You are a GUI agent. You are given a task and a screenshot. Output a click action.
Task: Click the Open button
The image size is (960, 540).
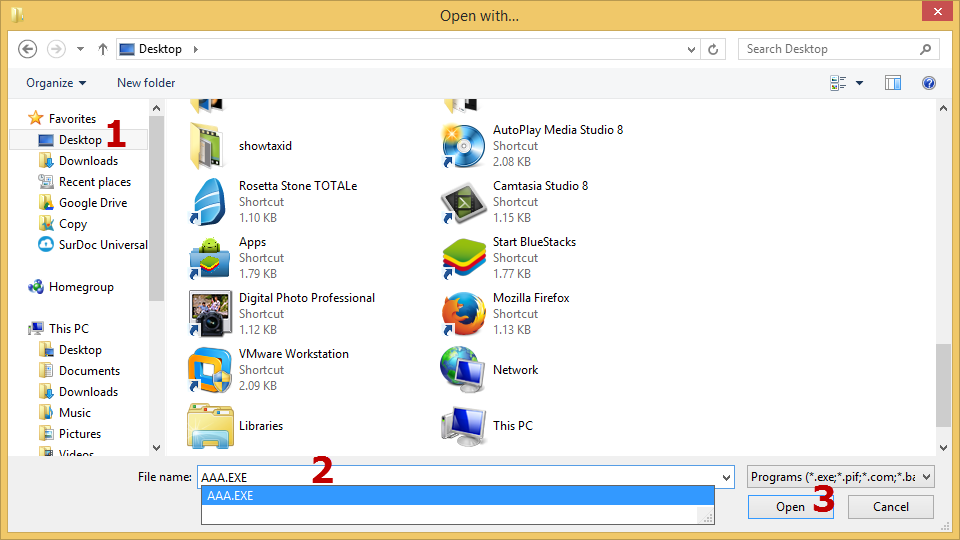pos(790,507)
